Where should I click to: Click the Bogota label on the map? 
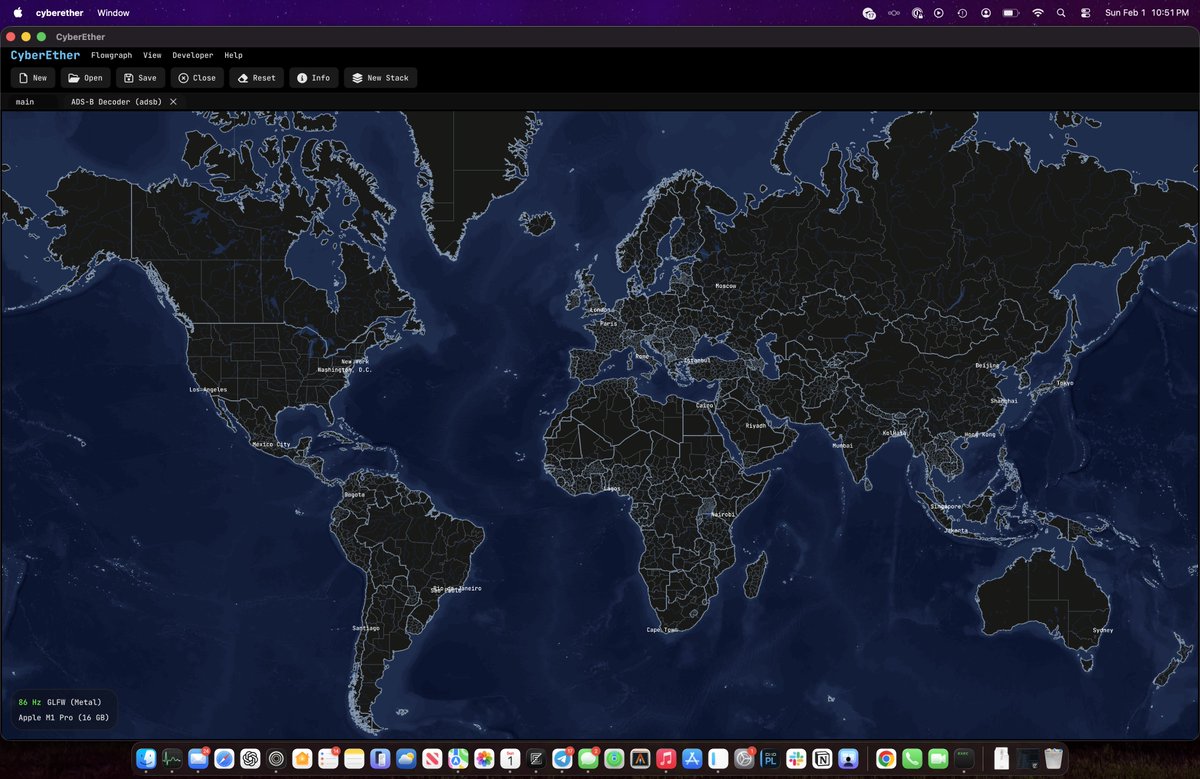tap(354, 494)
